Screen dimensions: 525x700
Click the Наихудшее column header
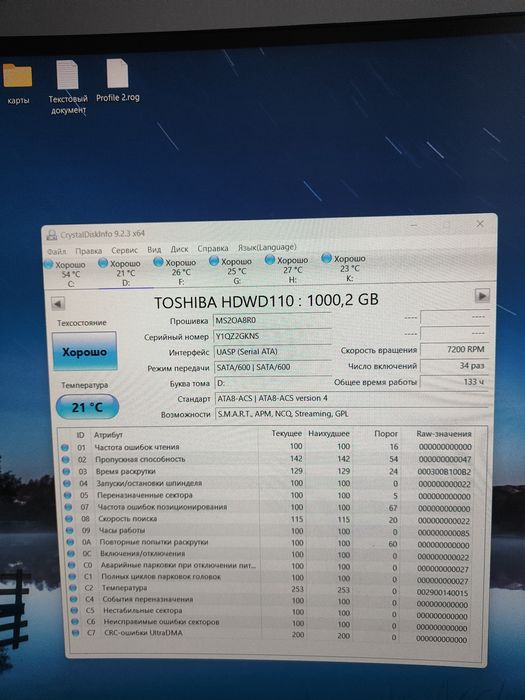[329, 433]
